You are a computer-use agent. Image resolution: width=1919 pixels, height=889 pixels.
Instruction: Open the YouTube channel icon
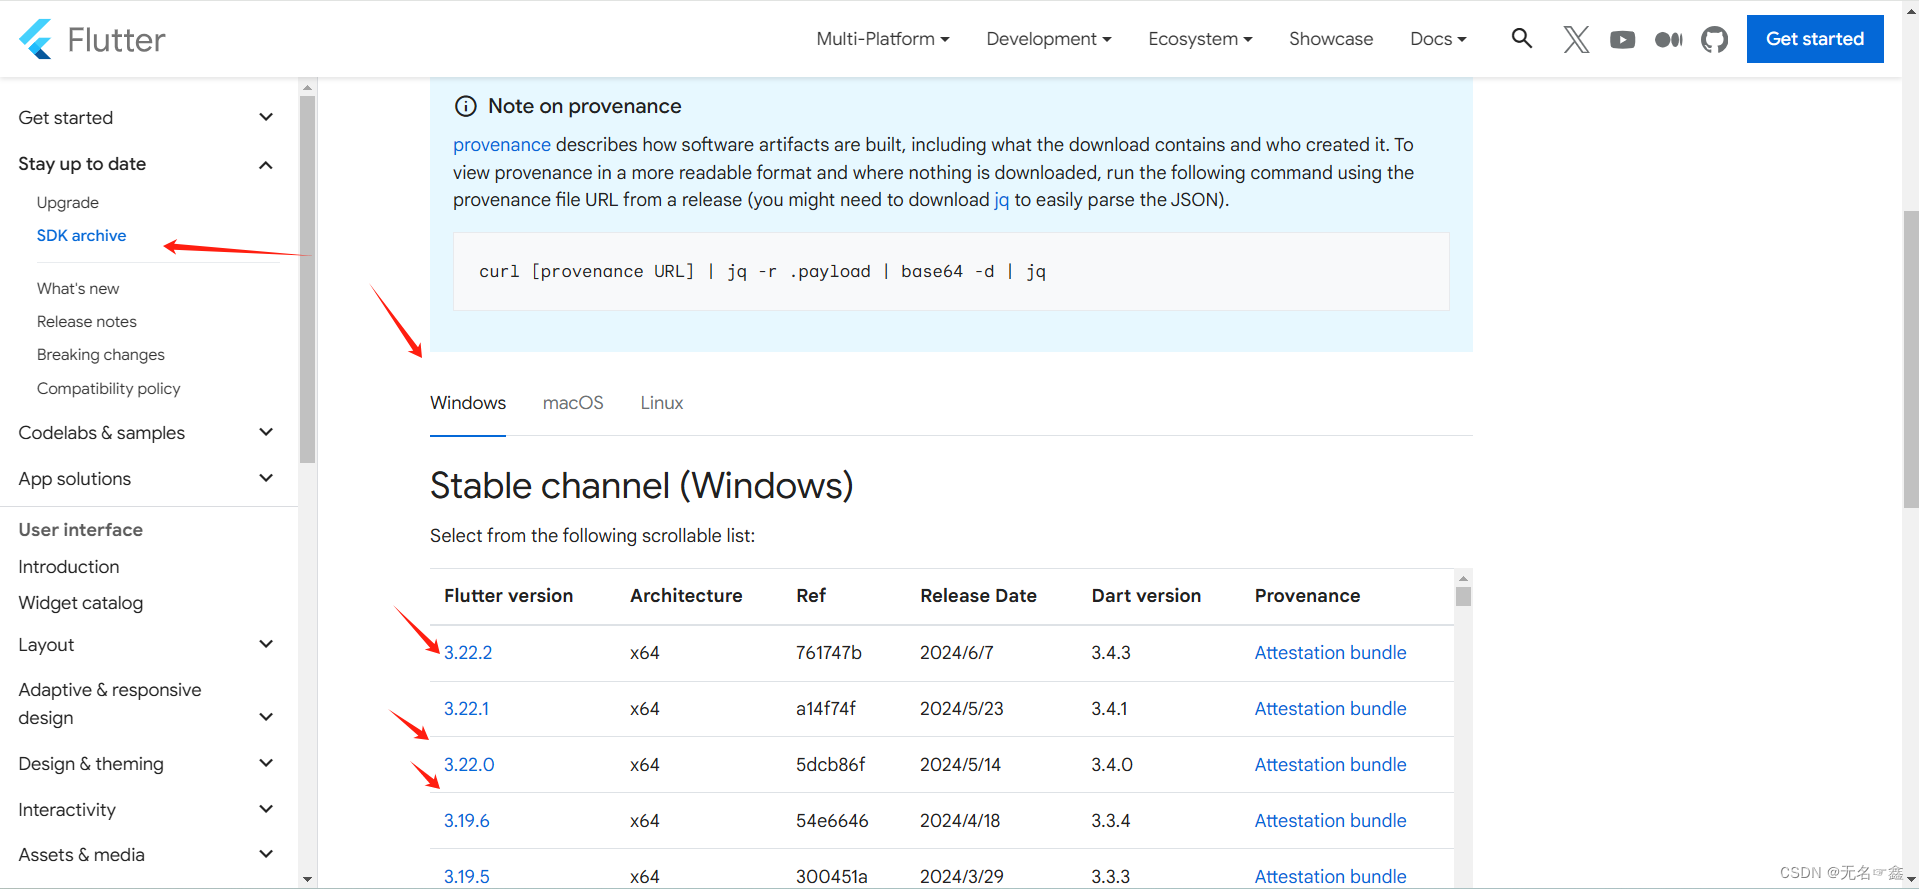pos(1622,39)
